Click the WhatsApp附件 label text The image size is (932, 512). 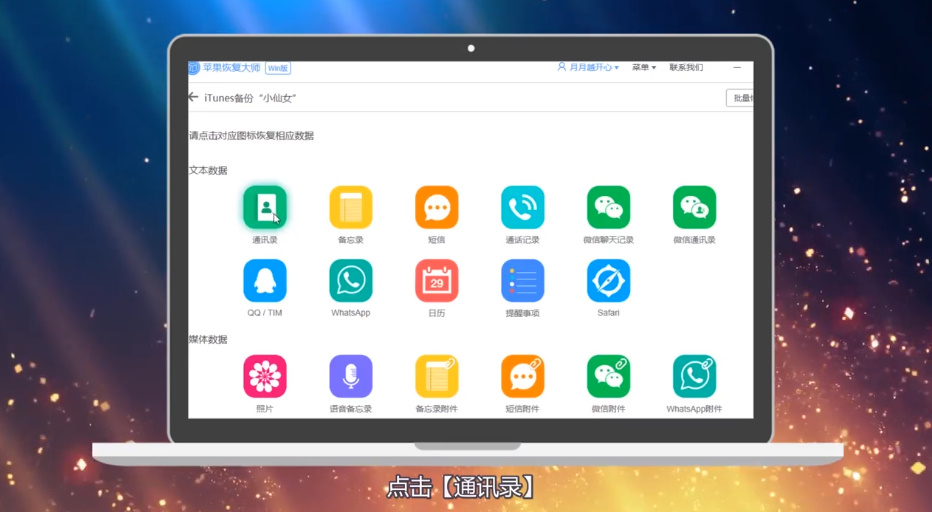click(694, 409)
